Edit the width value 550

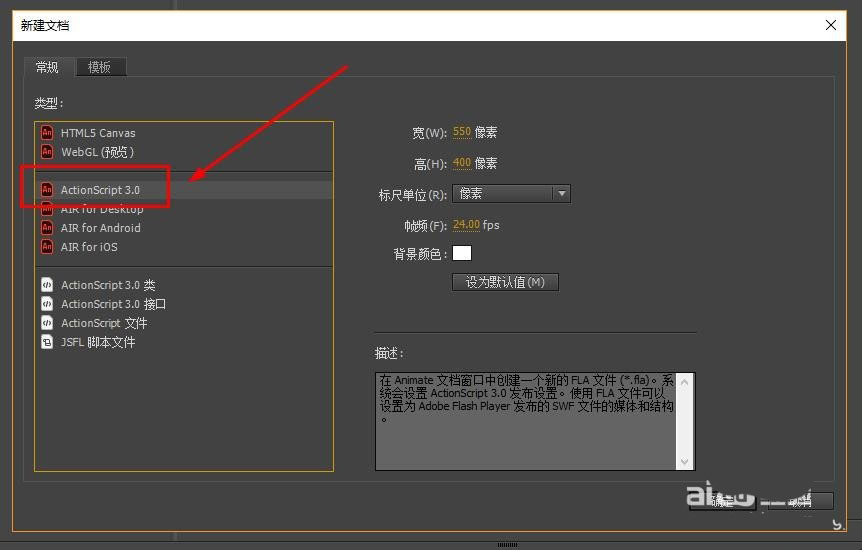click(x=462, y=132)
